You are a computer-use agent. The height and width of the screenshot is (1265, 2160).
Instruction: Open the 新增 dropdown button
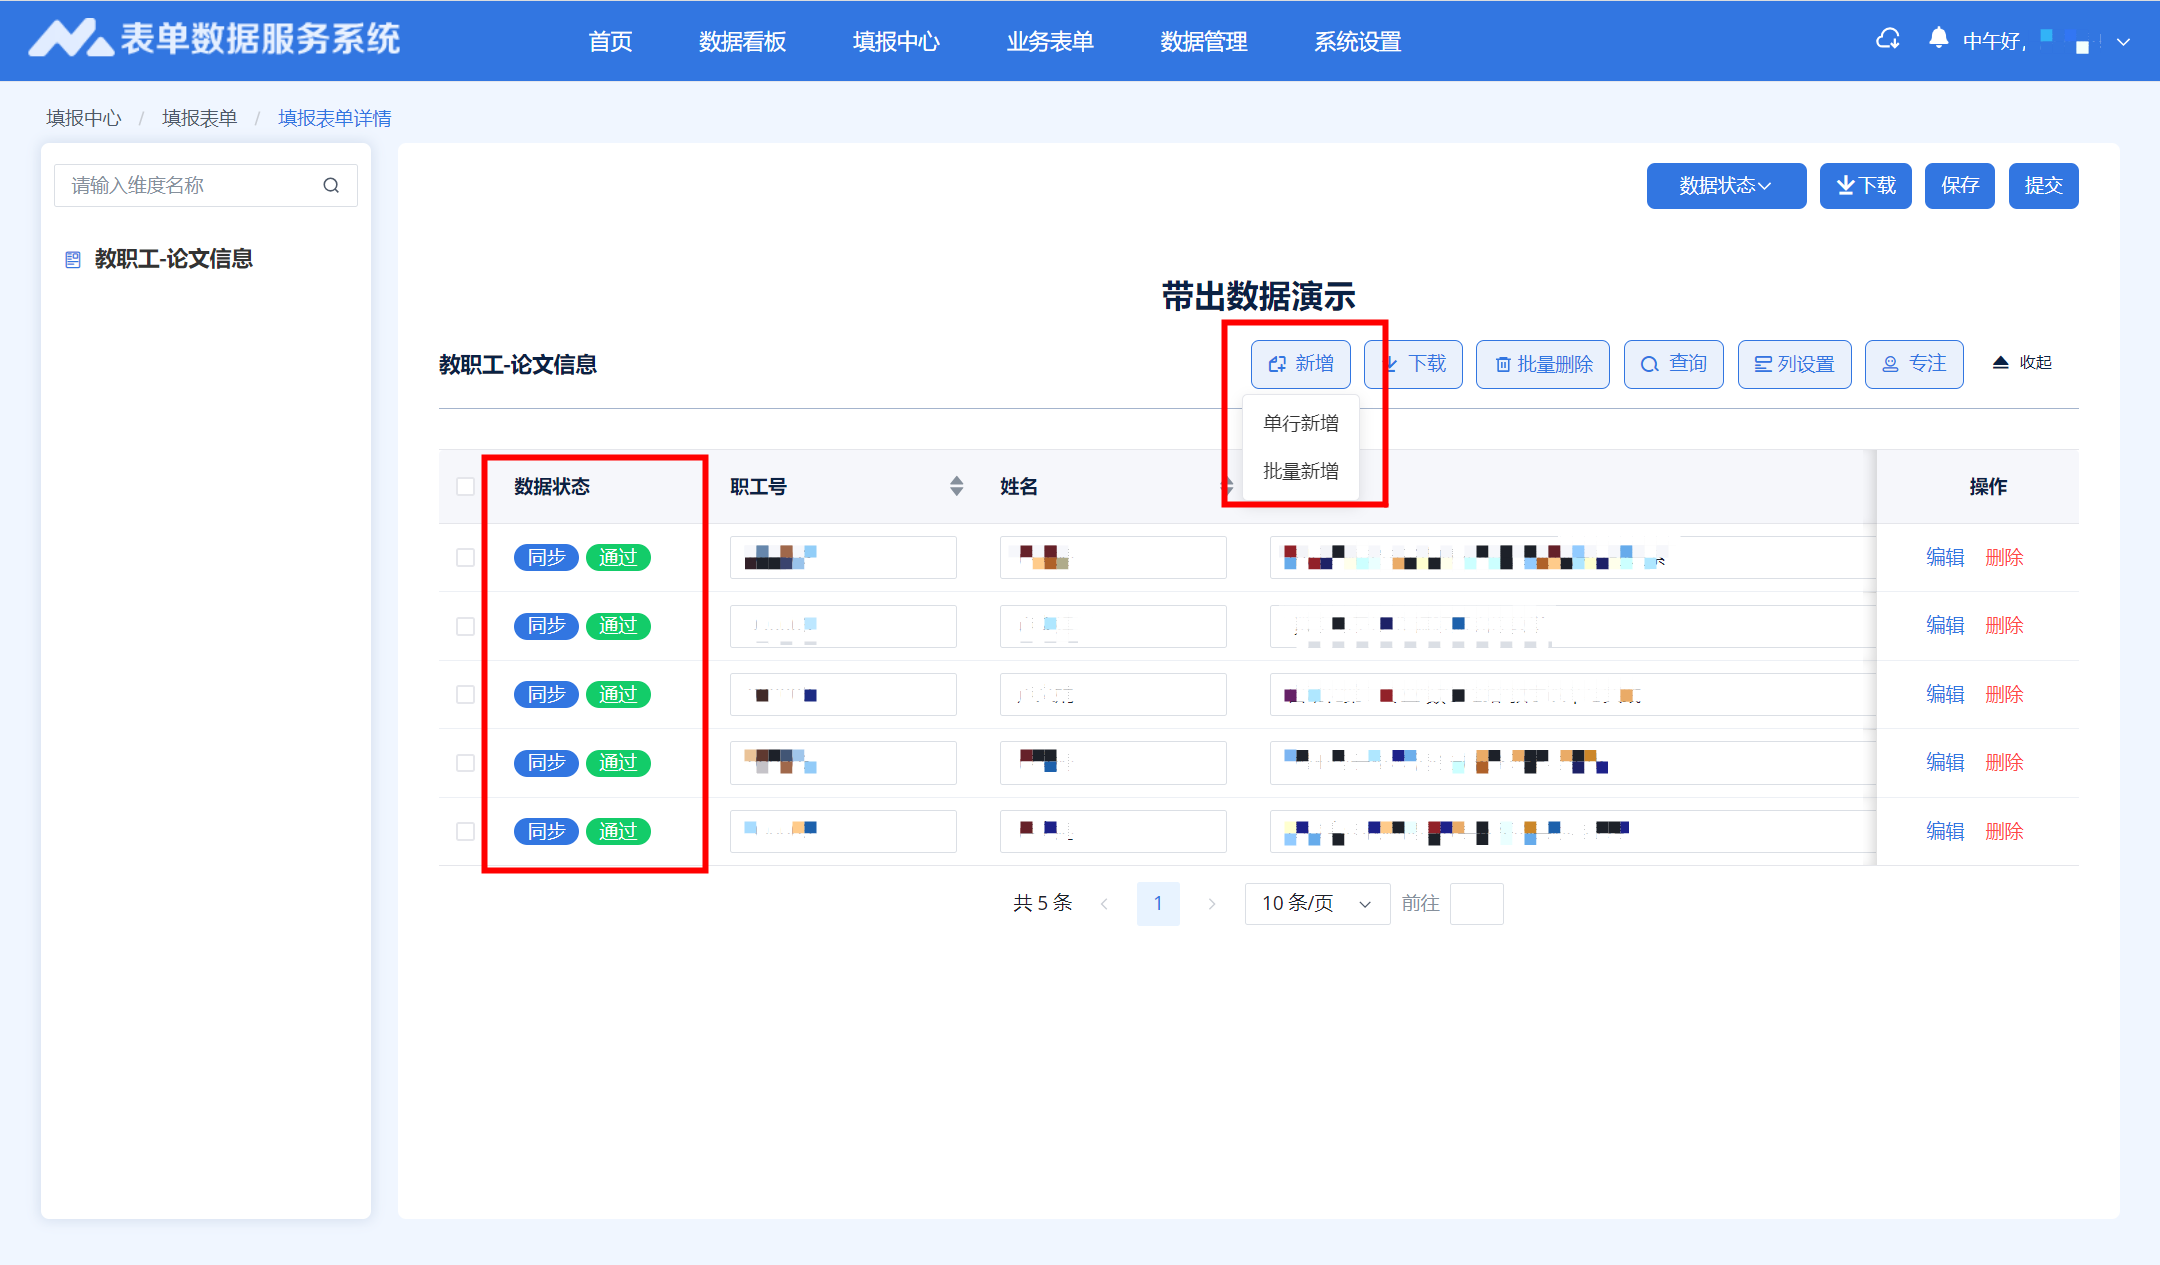(x=1300, y=364)
